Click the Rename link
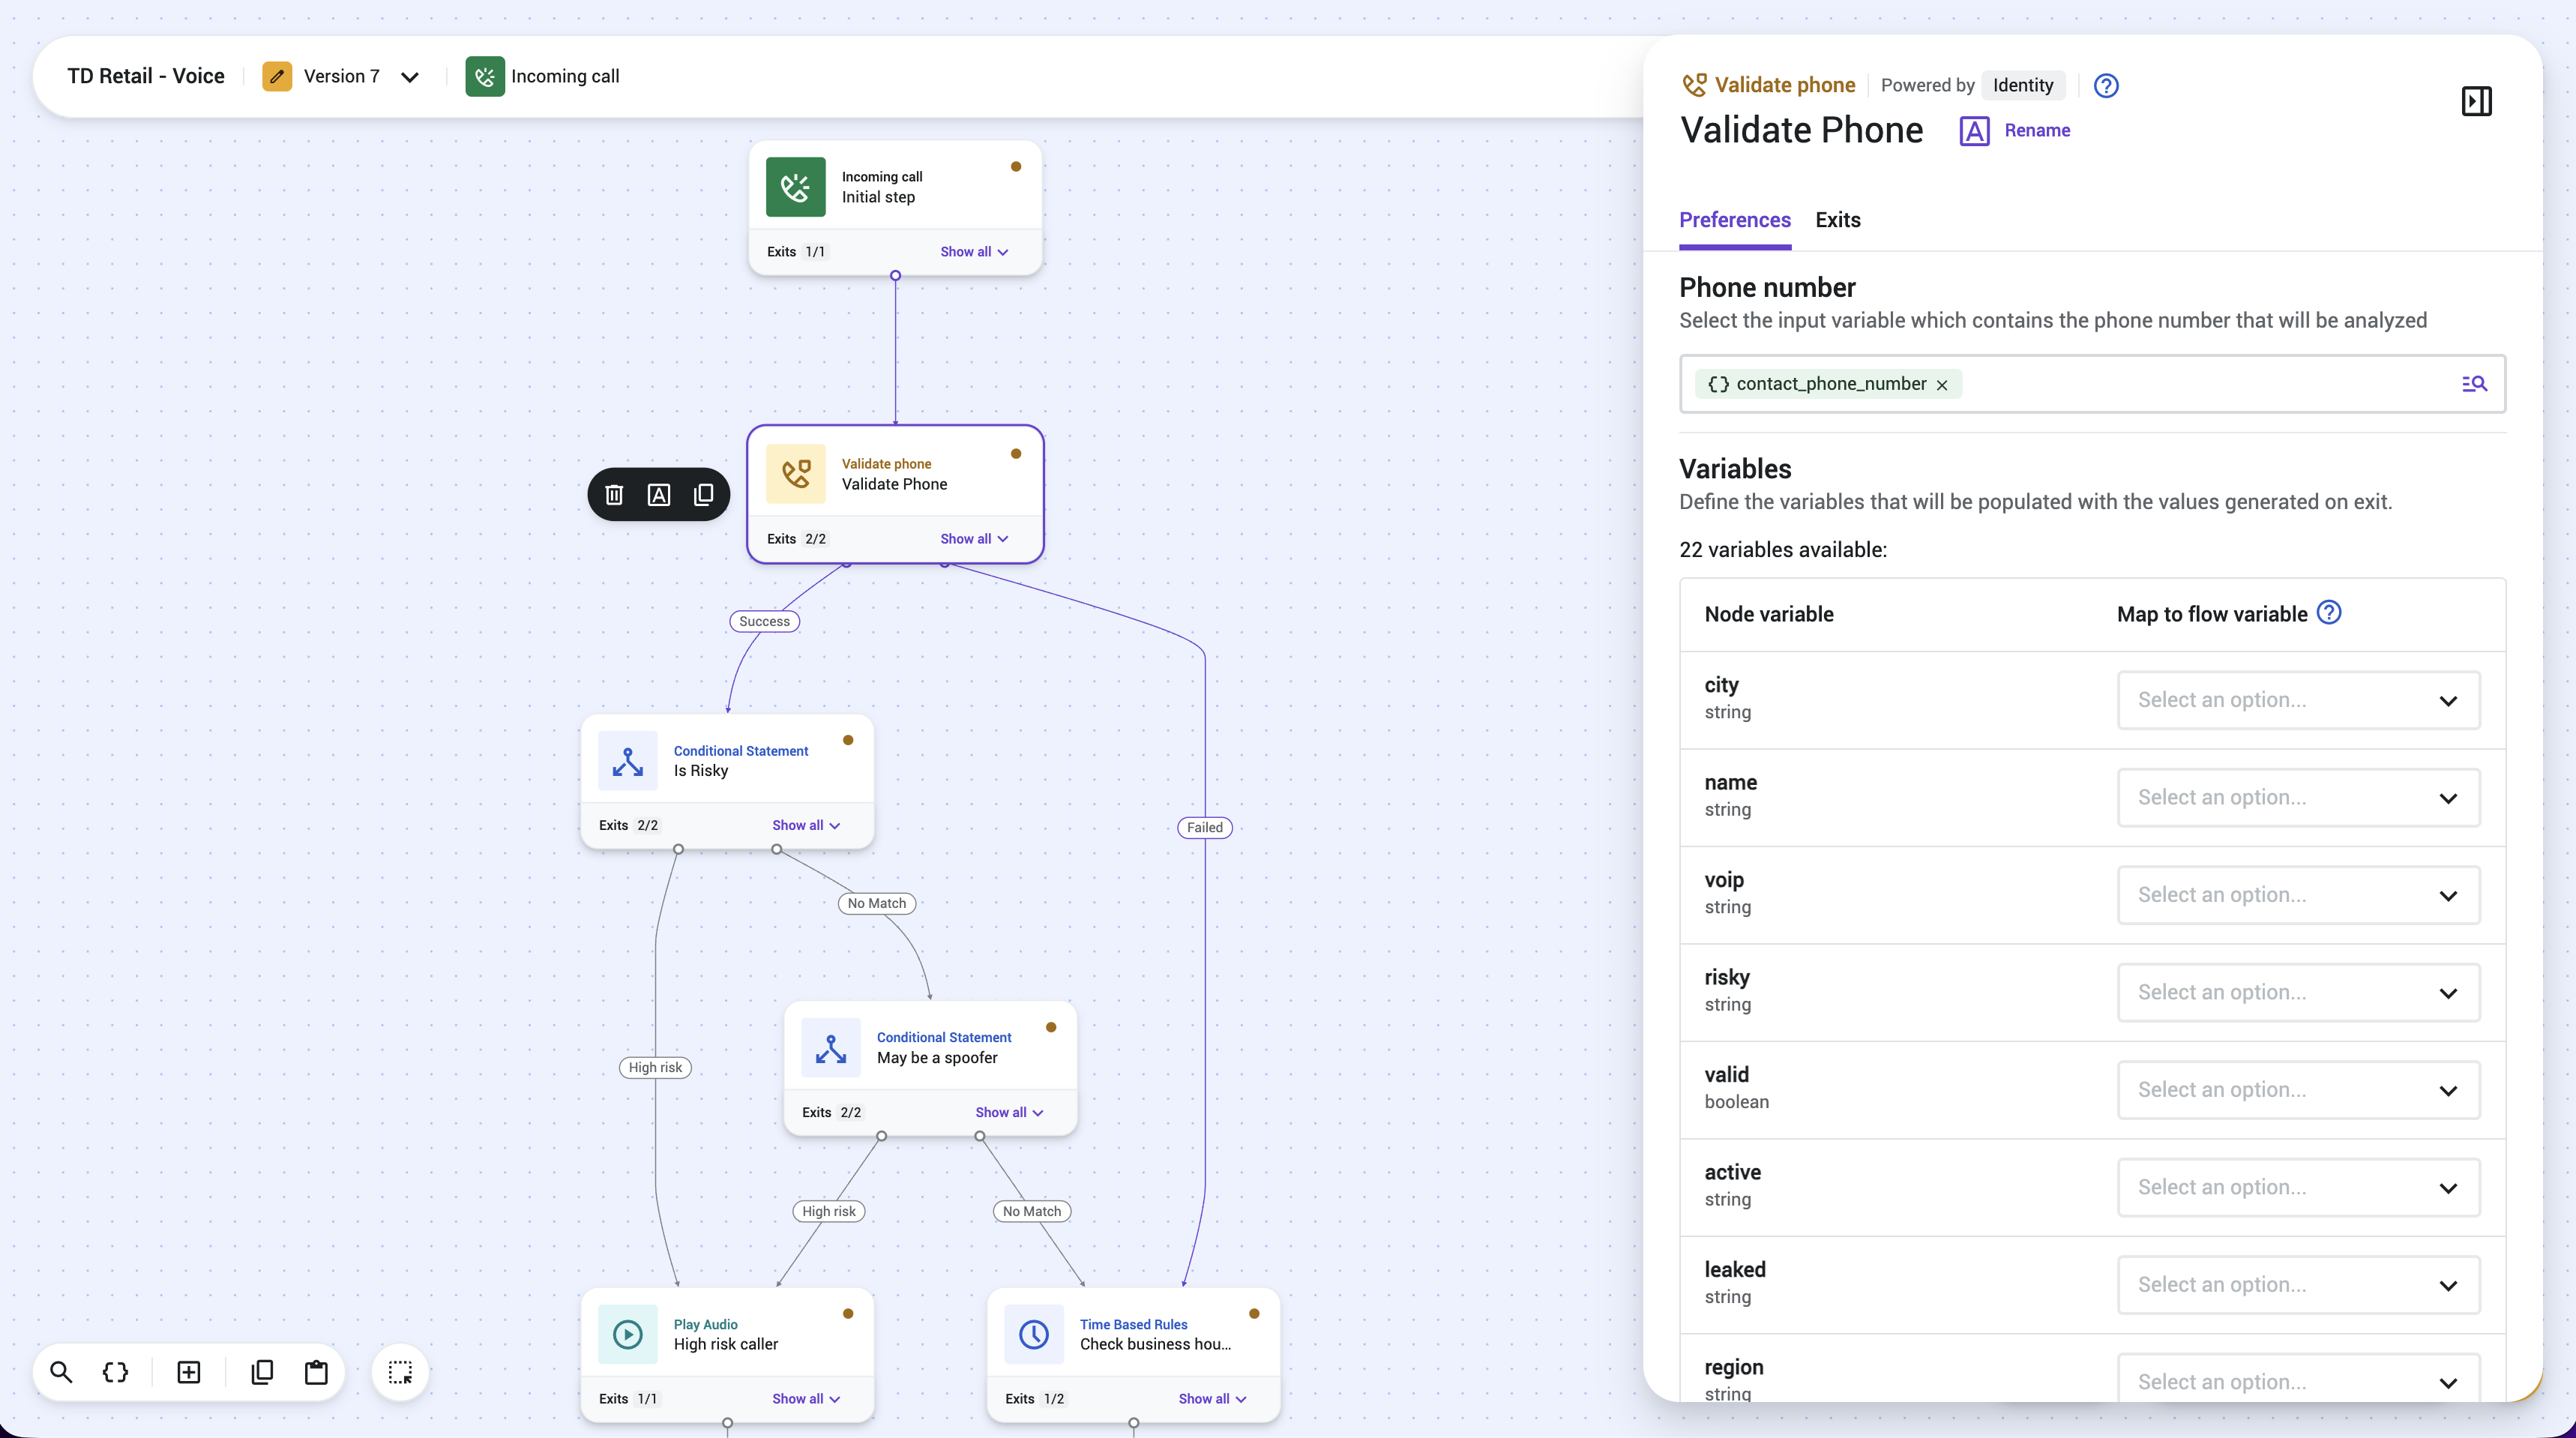 [2036, 131]
